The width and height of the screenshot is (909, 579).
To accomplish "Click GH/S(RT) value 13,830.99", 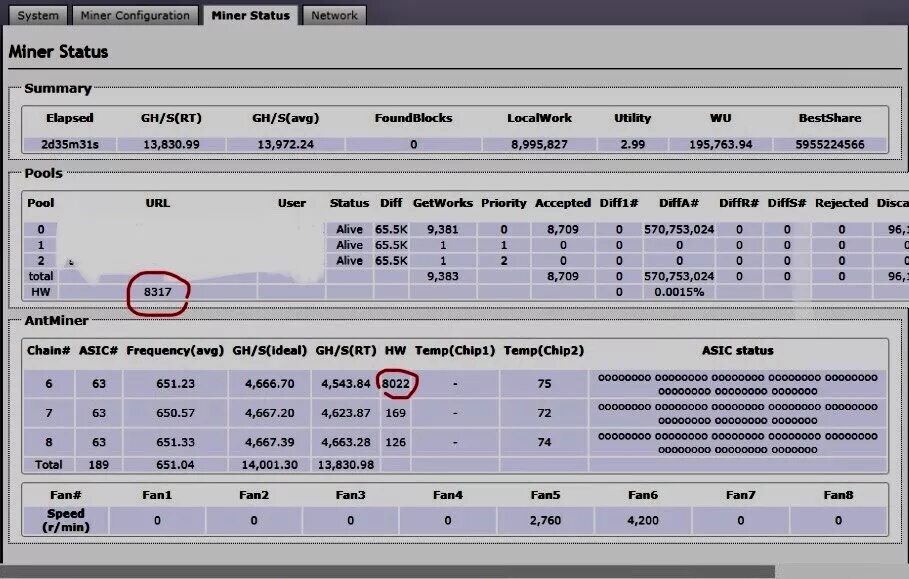I will pos(171,144).
